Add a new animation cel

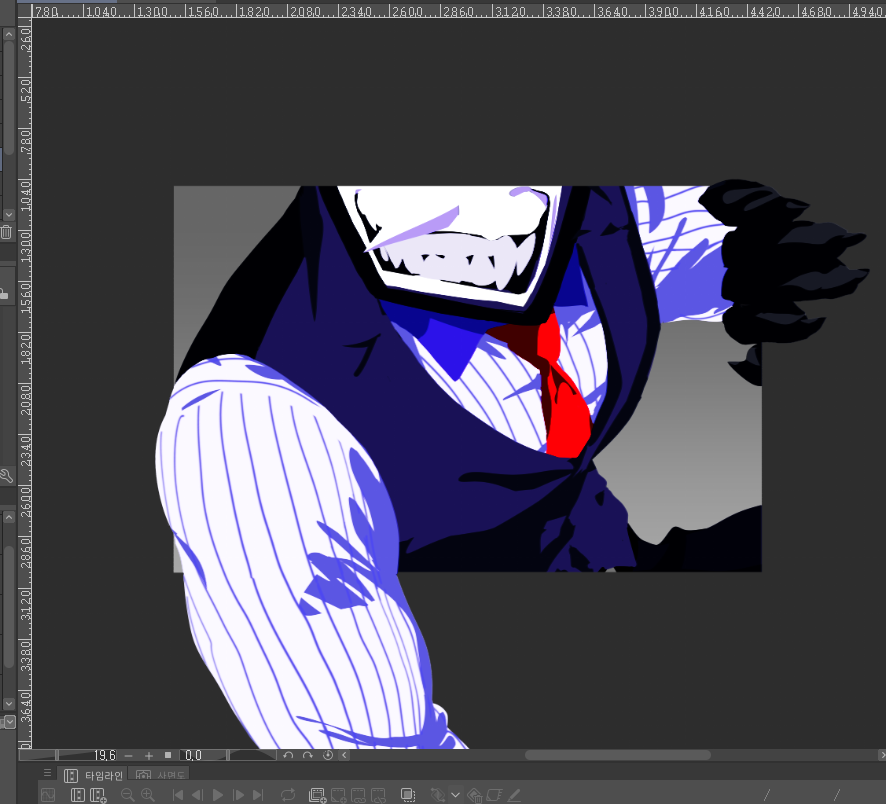coord(338,795)
